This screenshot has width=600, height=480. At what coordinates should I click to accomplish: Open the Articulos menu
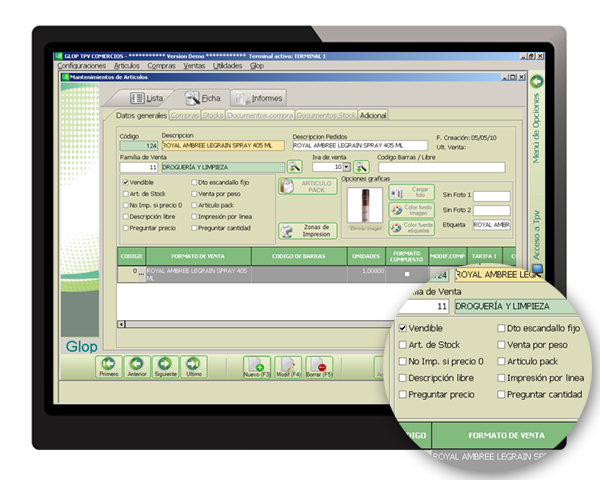(x=127, y=66)
